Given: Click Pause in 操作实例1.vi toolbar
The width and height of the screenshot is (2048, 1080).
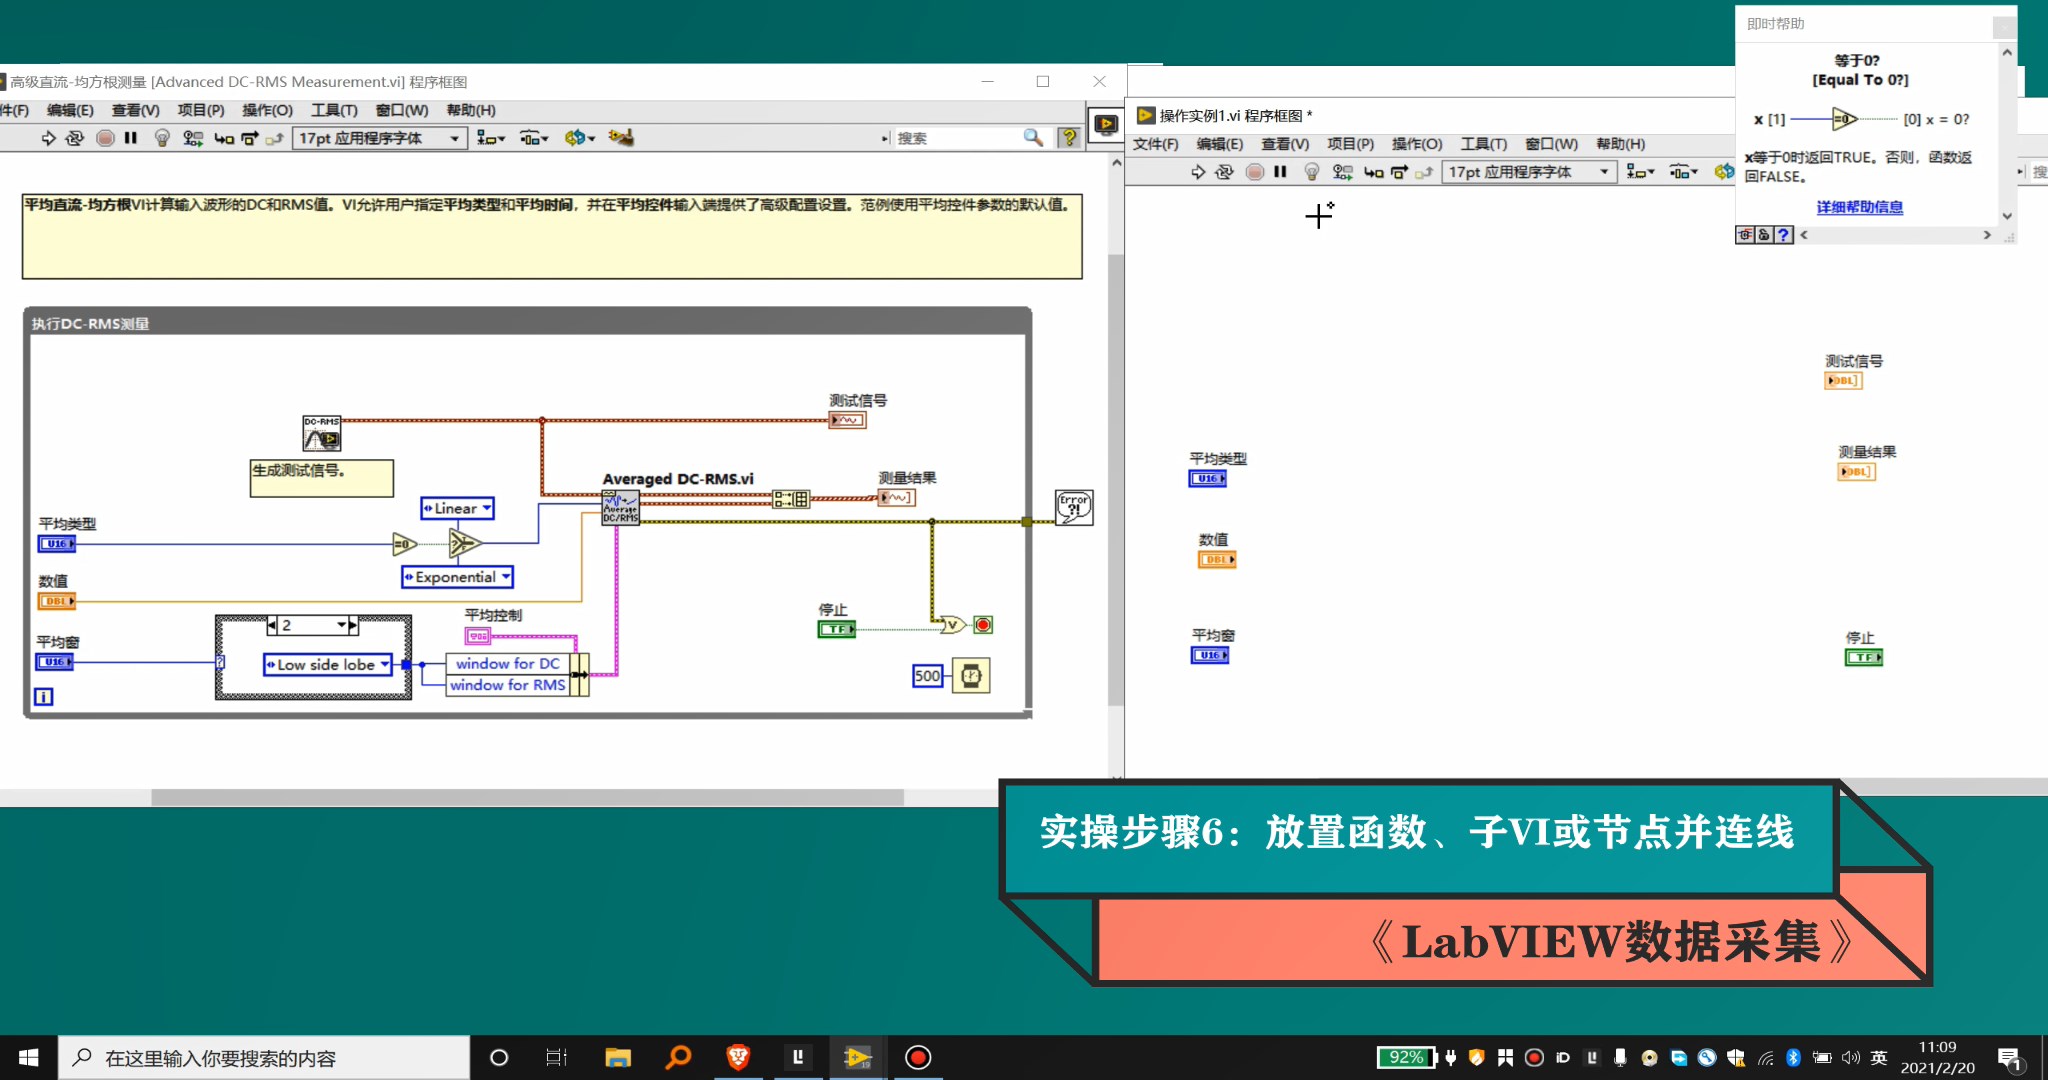Looking at the screenshot, I should pyautogui.click(x=1280, y=172).
